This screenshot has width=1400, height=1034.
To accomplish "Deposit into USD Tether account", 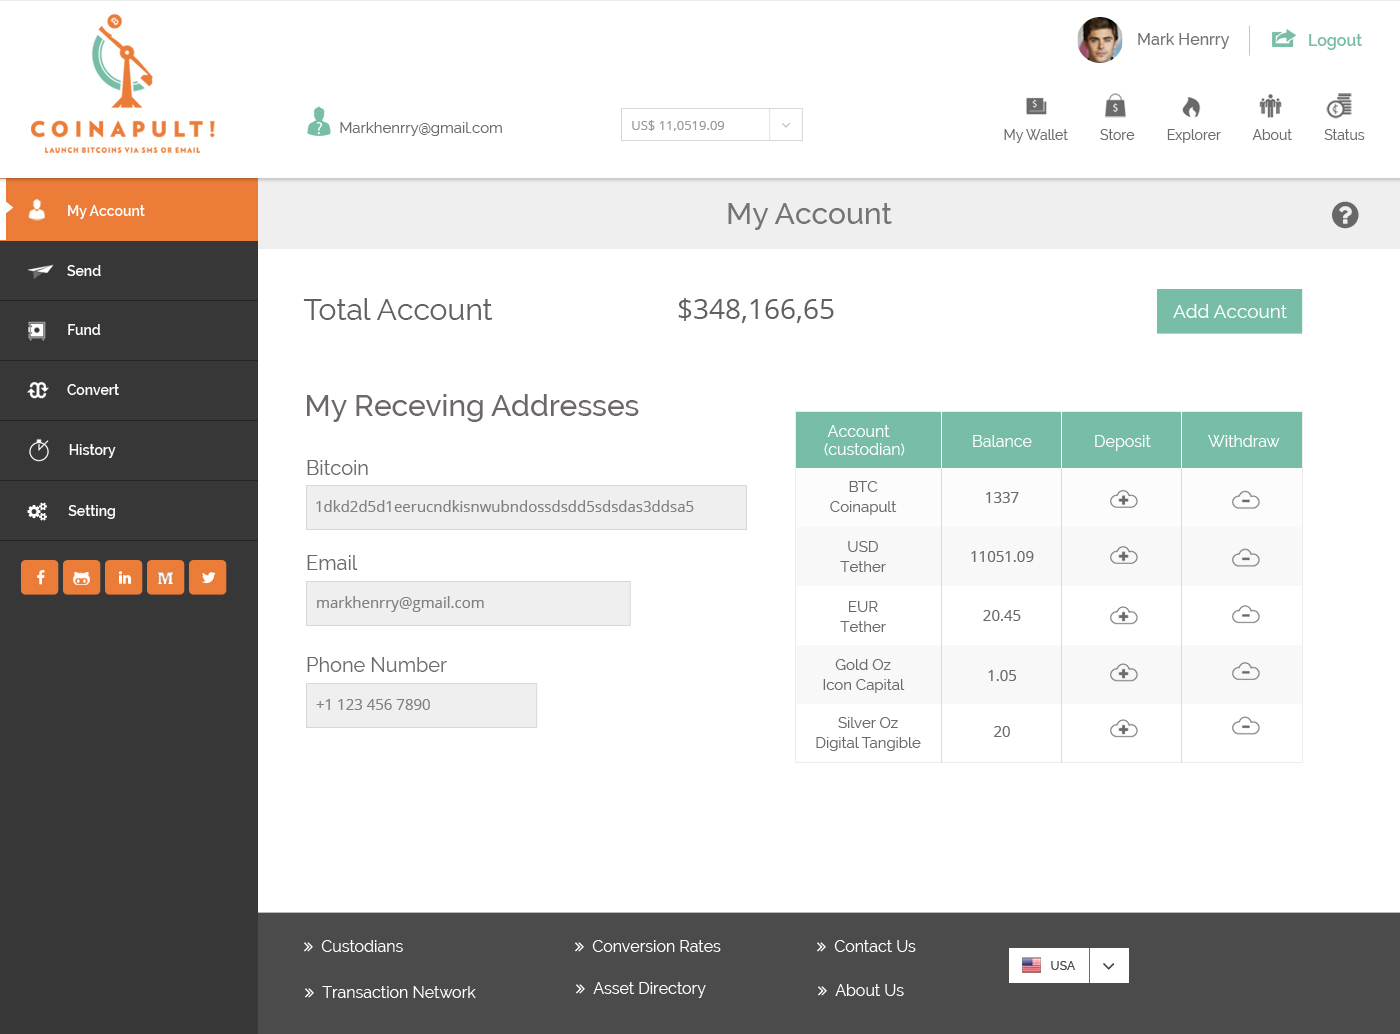I will (x=1124, y=556).
